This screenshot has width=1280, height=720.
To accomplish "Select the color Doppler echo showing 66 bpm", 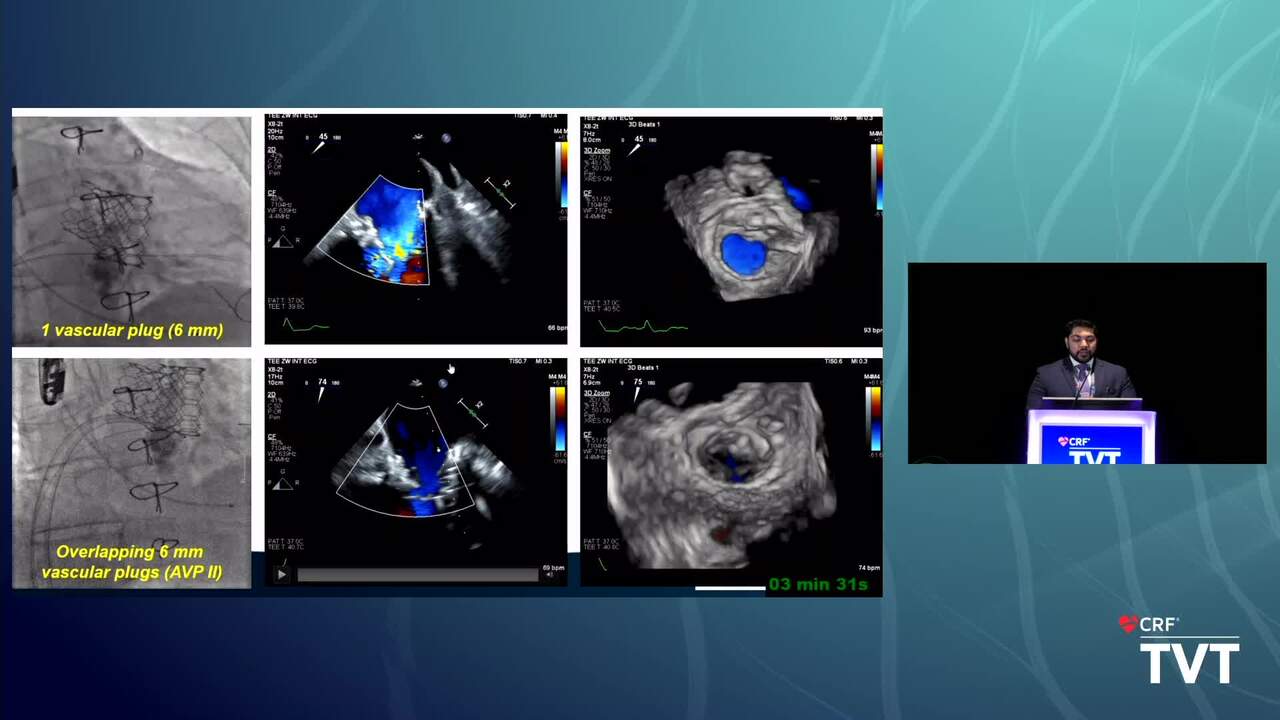I will (416, 229).
